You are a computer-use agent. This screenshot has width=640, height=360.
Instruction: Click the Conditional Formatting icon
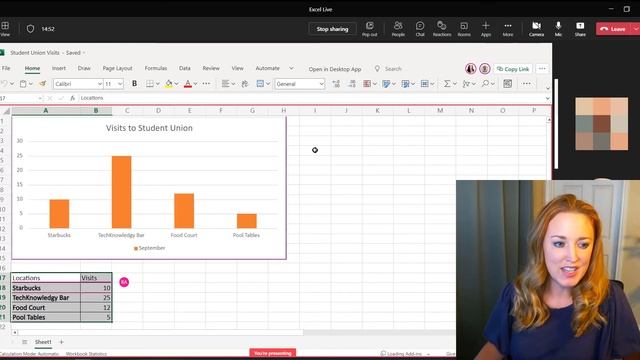tap(367, 84)
